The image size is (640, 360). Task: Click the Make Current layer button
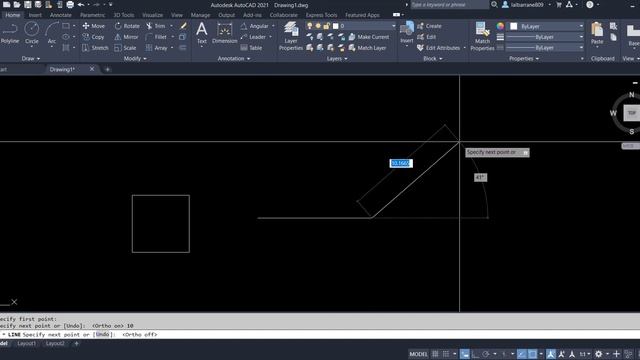(369, 37)
